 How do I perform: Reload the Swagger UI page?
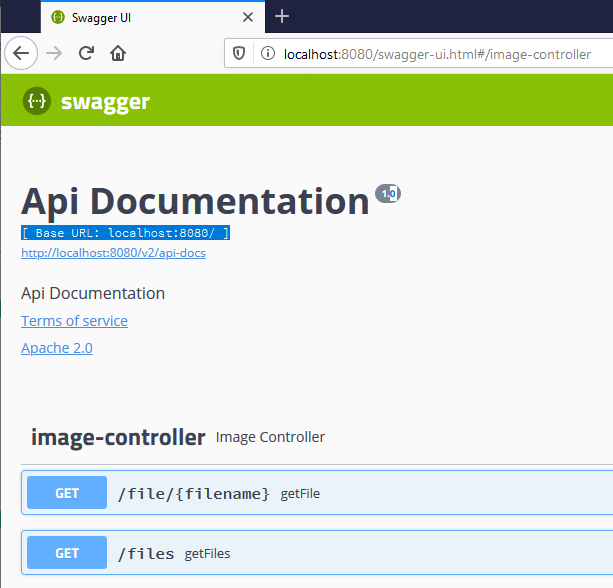tap(86, 53)
